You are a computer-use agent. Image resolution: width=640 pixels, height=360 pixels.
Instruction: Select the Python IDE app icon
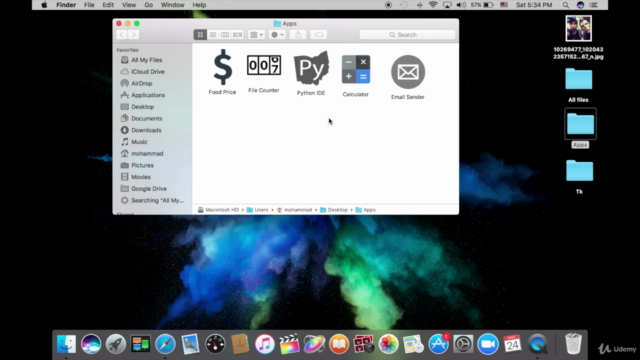pyautogui.click(x=311, y=68)
